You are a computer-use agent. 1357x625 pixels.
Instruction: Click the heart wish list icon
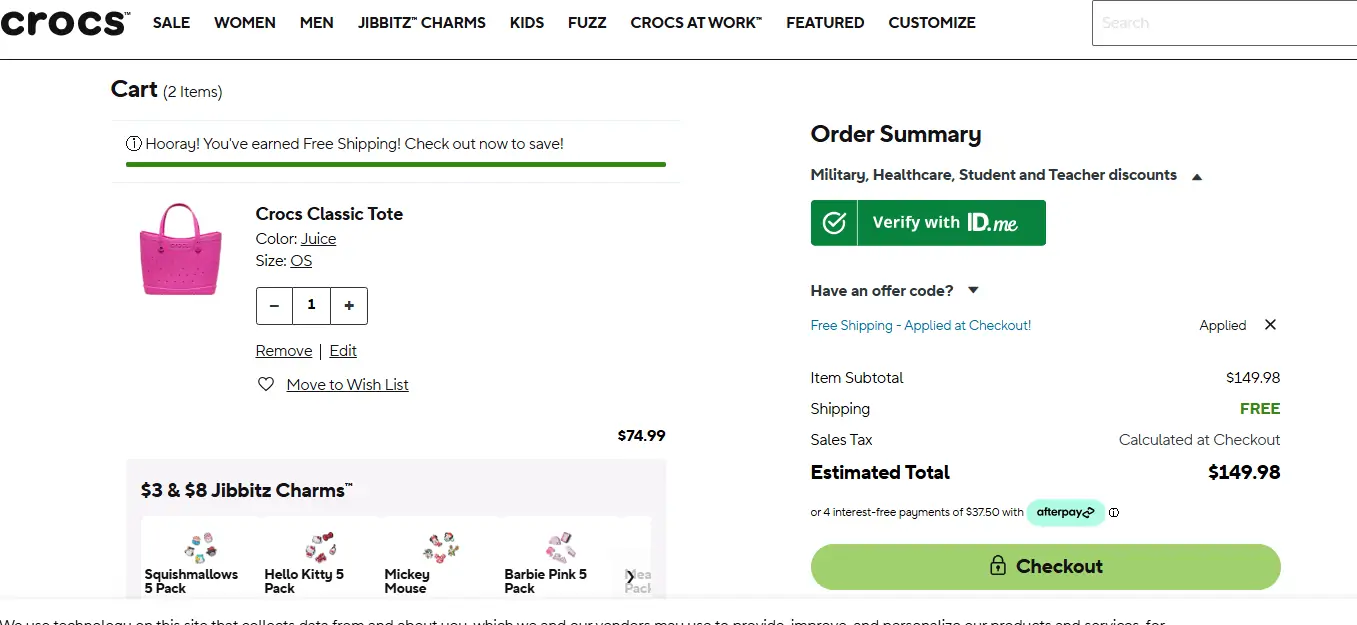tap(266, 384)
